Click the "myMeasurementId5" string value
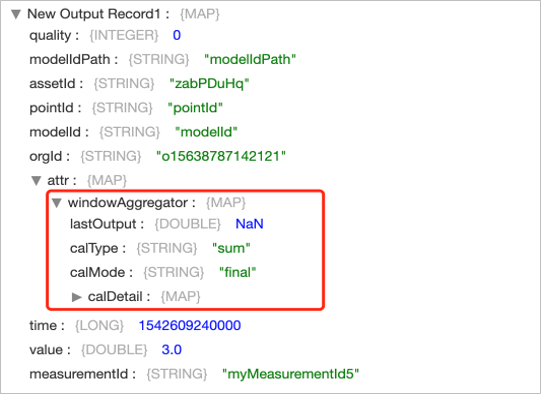 pyautogui.click(x=291, y=374)
